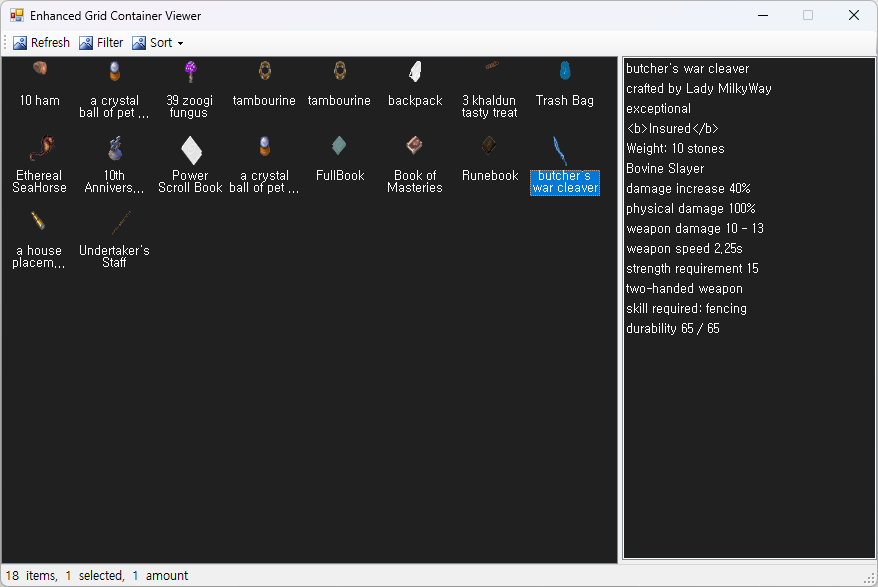Click the 'tambourine' label next to zoogi fungus
Viewport: 878px width, 587px height.
[x=264, y=101]
